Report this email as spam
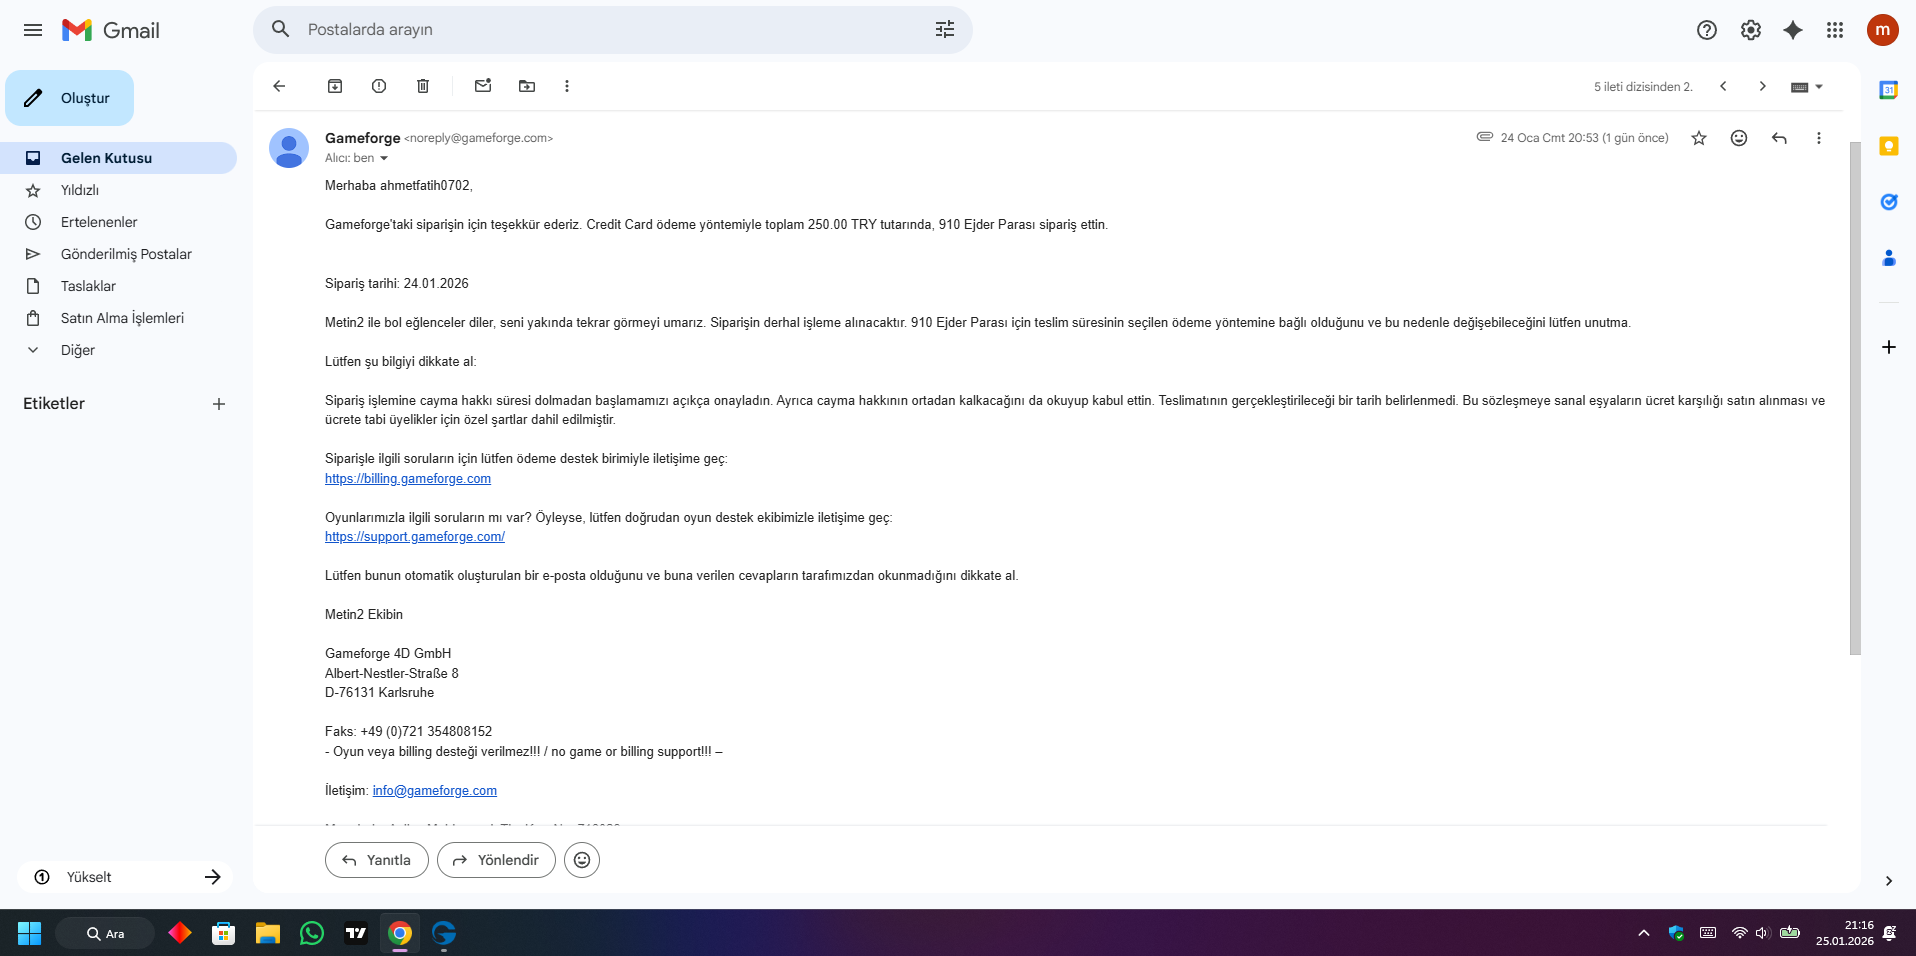Viewport: 1916px width, 956px height. (x=379, y=86)
